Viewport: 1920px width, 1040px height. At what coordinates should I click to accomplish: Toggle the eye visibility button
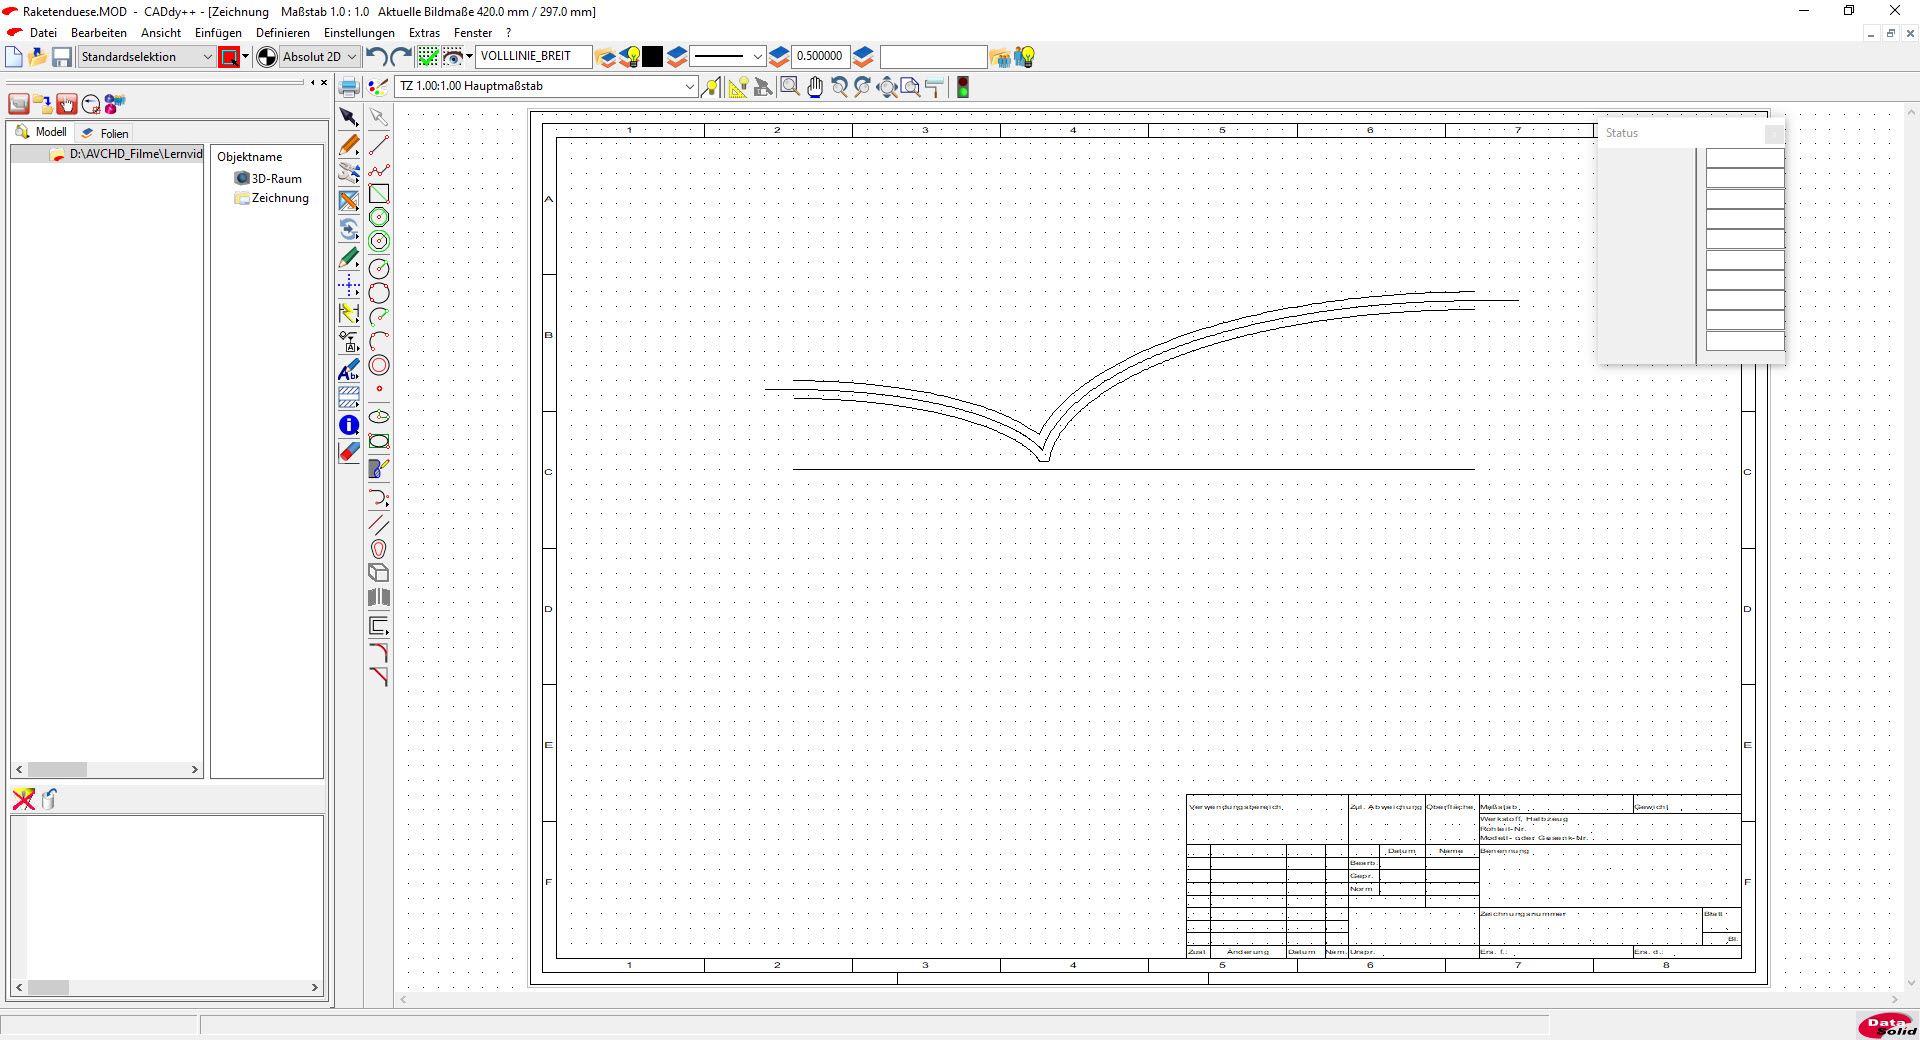tap(453, 57)
